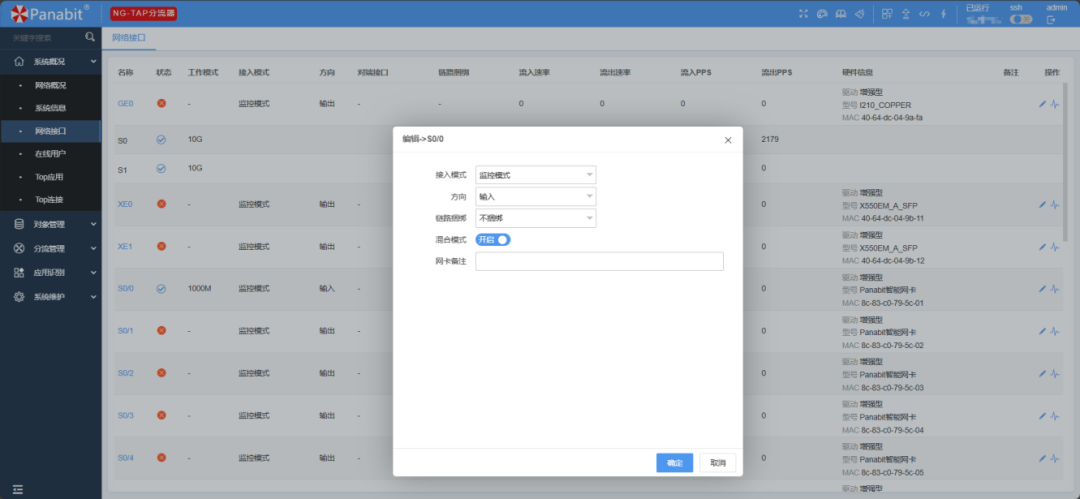Click the blue check status icon of S0
The width and height of the screenshot is (1080, 499).
tap(161, 140)
